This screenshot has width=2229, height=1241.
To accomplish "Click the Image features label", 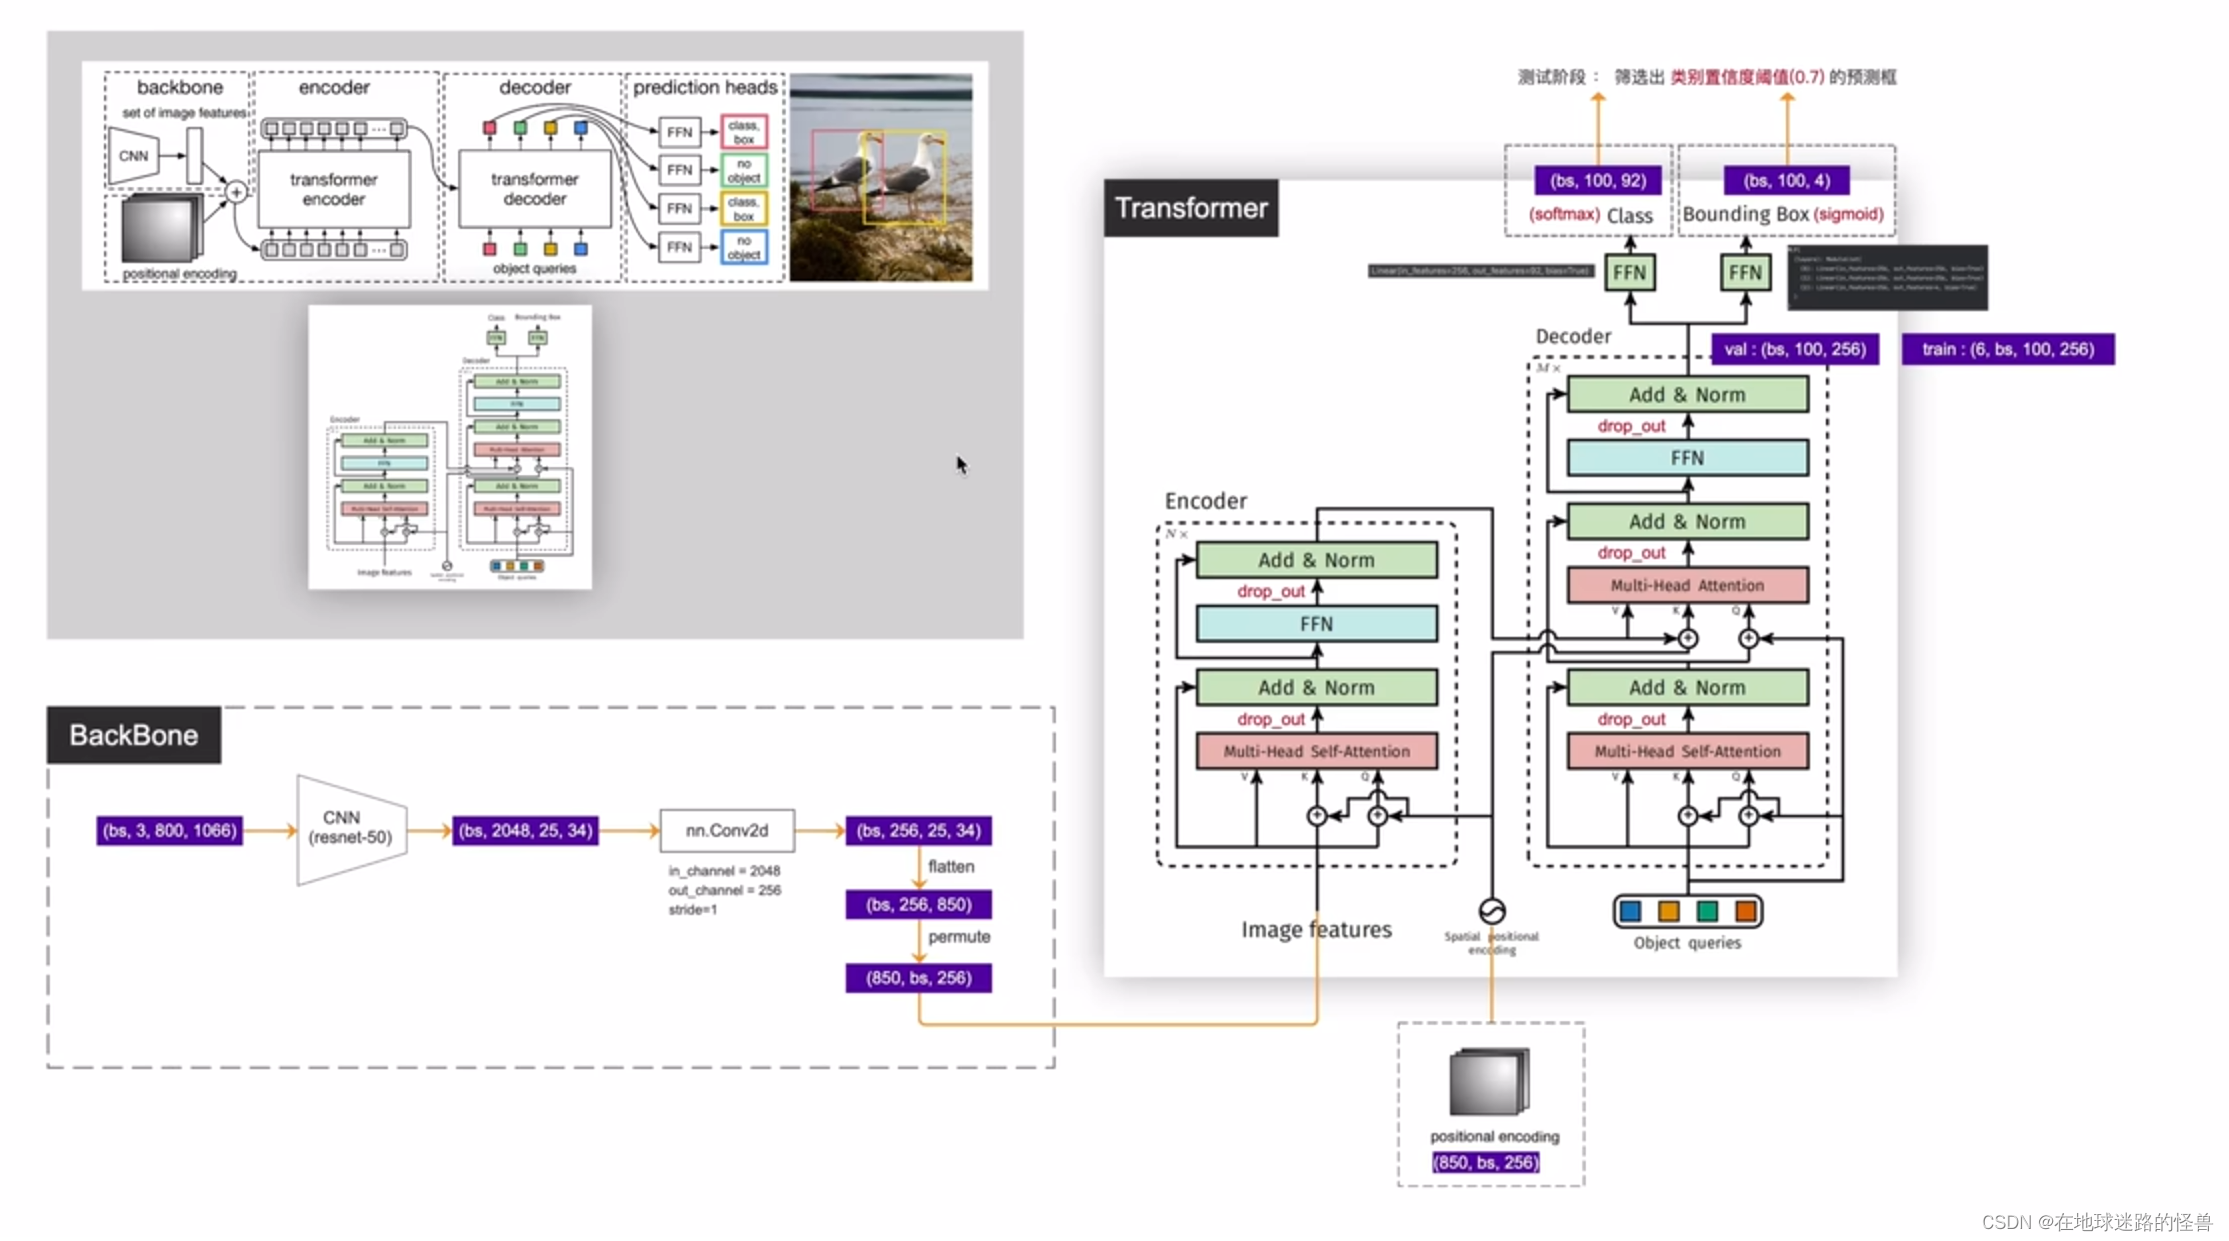I will point(1316,930).
